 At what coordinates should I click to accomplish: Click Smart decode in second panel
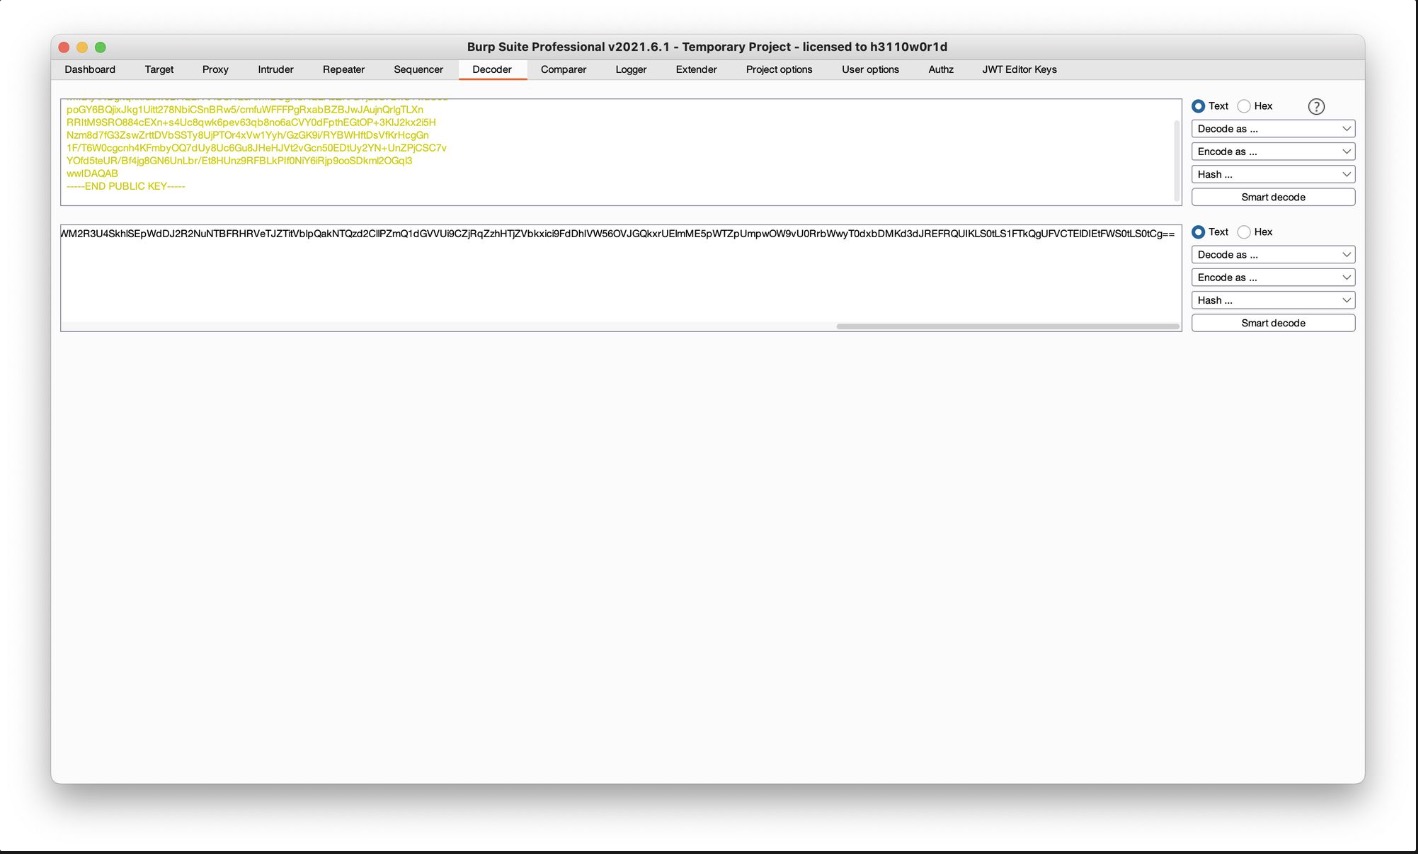click(x=1273, y=324)
